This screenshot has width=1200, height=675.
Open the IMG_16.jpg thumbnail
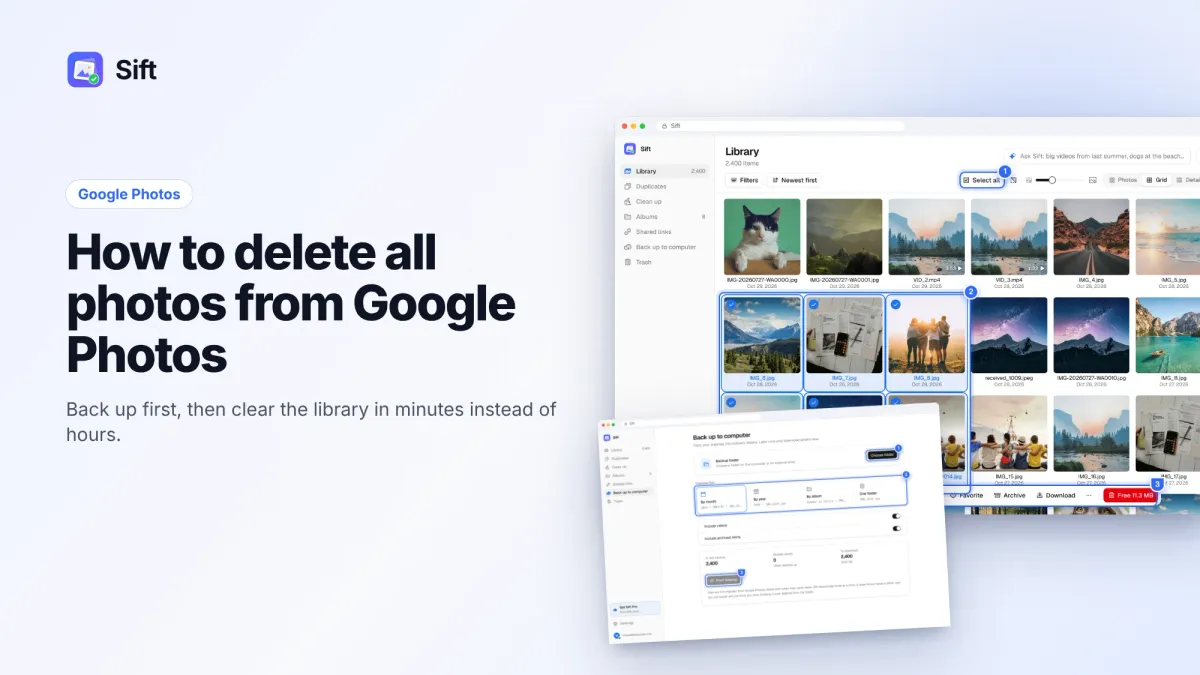pos(1091,432)
